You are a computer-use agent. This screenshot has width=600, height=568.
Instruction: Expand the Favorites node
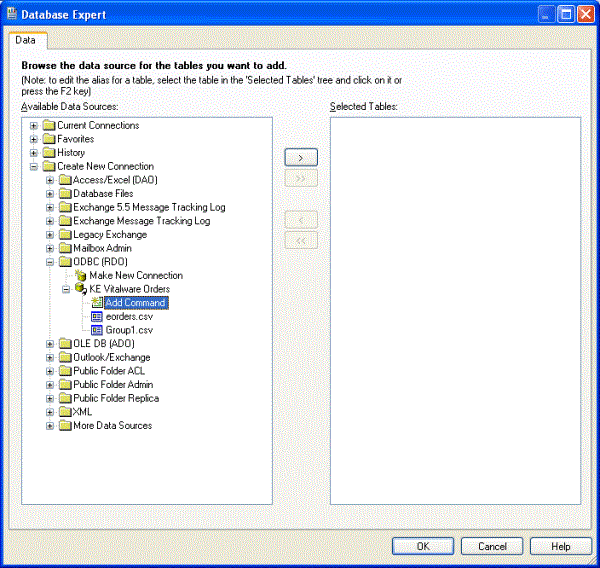pyautogui.click(x=34, y=139)
